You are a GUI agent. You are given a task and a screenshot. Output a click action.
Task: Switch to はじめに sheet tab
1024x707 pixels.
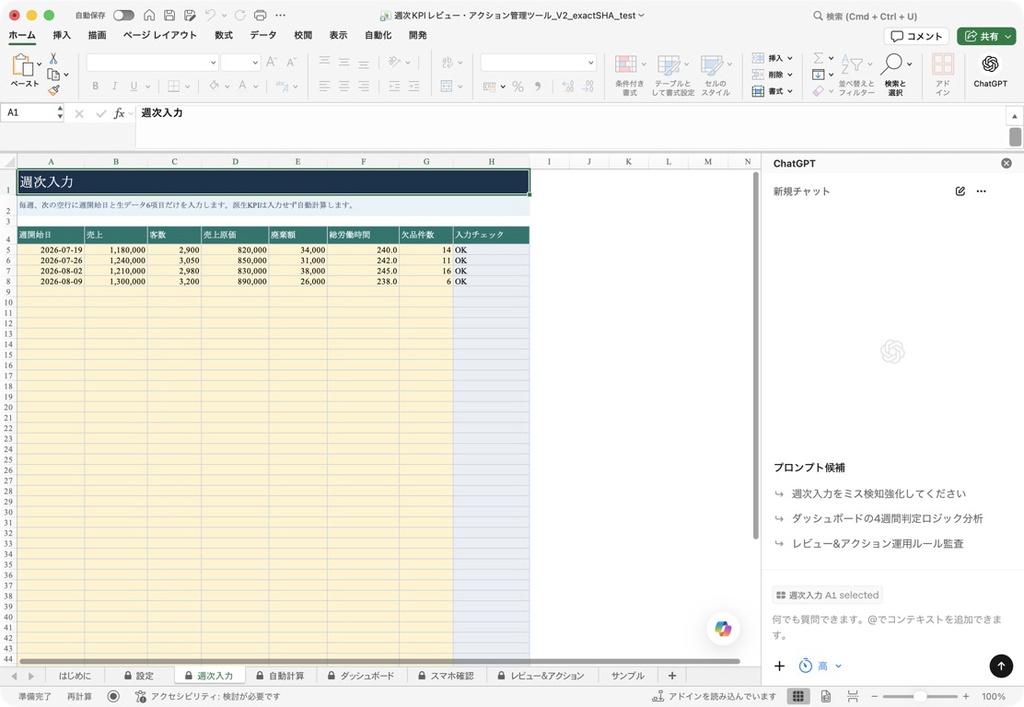click(x=74, y=676)
